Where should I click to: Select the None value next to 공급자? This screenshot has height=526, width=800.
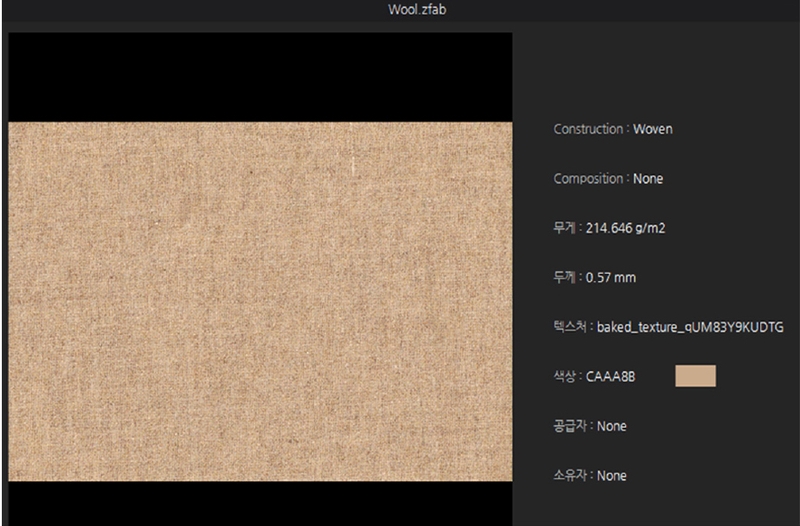(x=612, y=426)
